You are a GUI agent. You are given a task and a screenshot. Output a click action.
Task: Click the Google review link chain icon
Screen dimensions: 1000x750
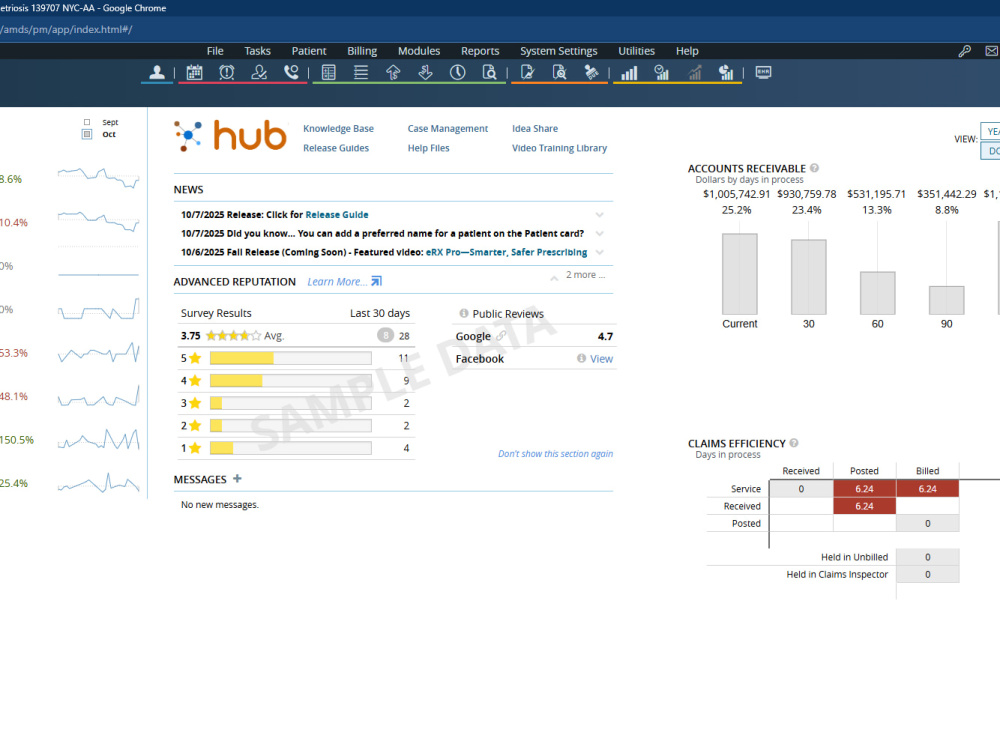(501, 335)
